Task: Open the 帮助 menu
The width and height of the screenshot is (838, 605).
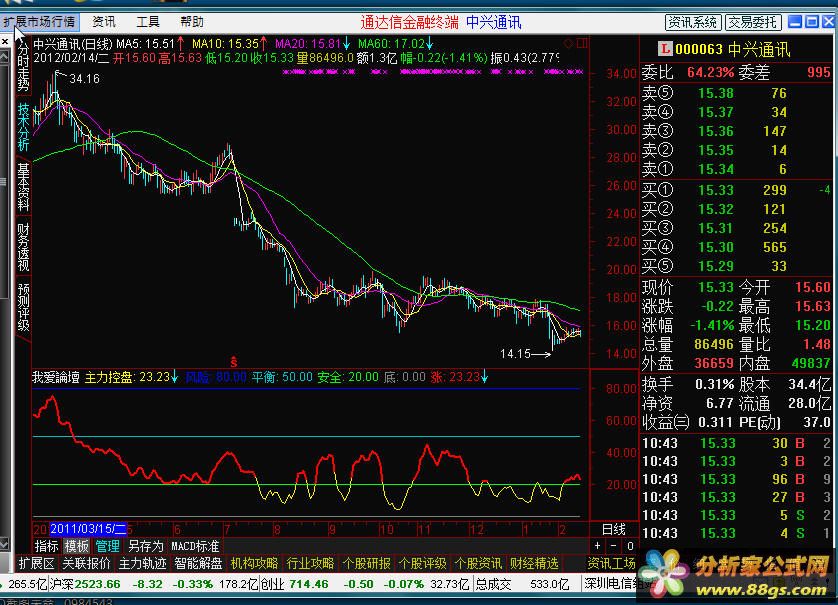Action: coord(192,22)
